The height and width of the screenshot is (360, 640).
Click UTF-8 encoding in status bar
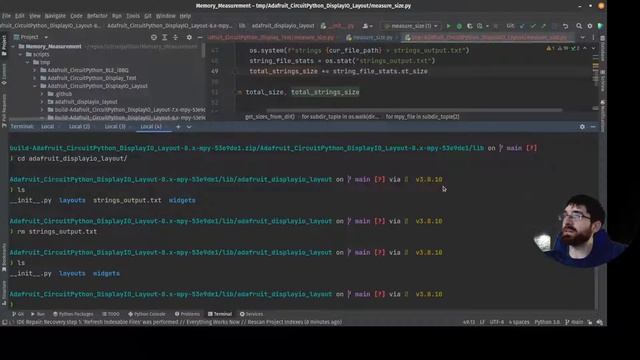(497, 322)
